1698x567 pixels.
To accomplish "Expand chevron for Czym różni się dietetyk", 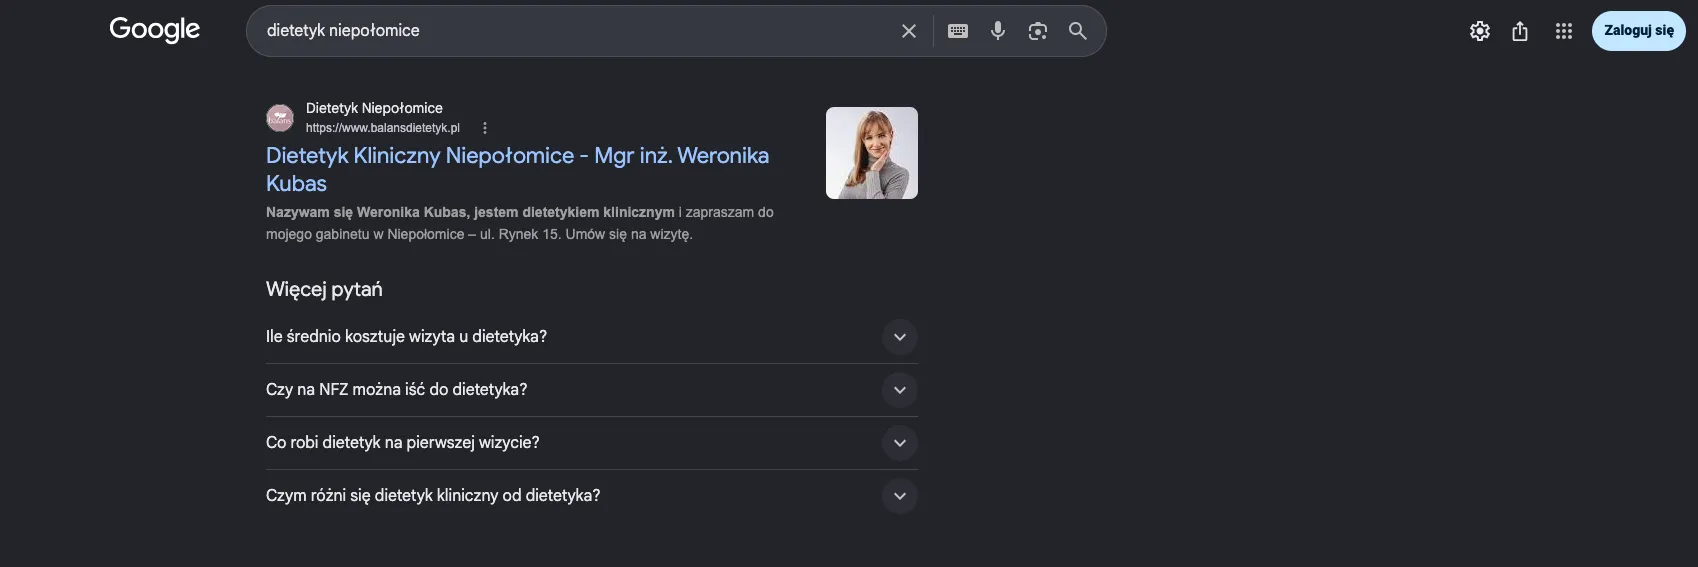I will tap(900, 496).
